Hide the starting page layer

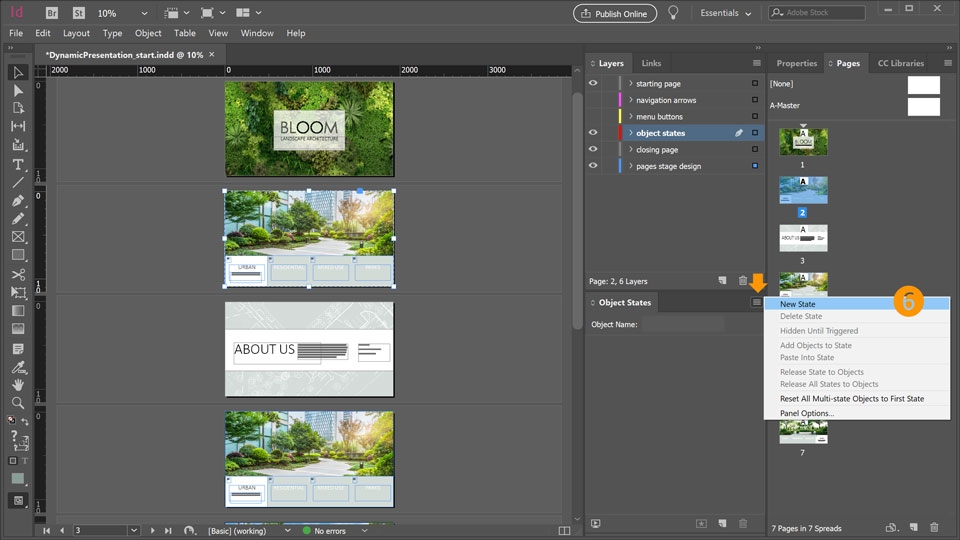tap(593, 83)
